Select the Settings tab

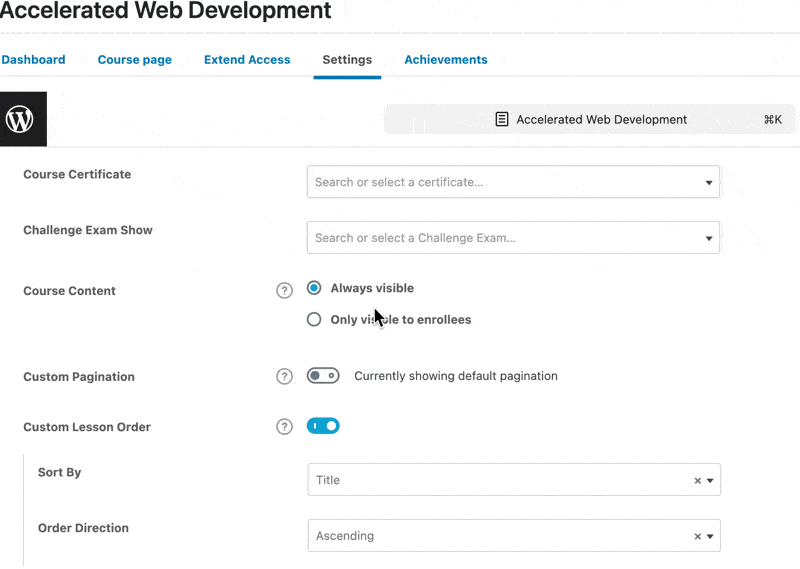[x=347, y=60]
